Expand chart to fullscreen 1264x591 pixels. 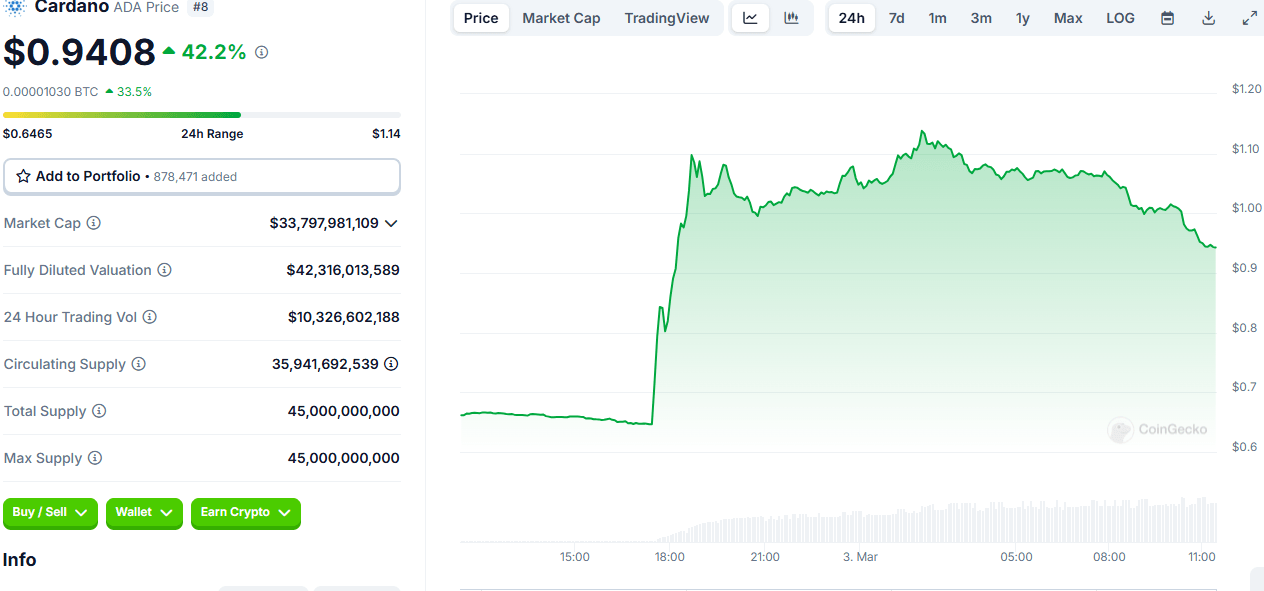(1249, 17)
